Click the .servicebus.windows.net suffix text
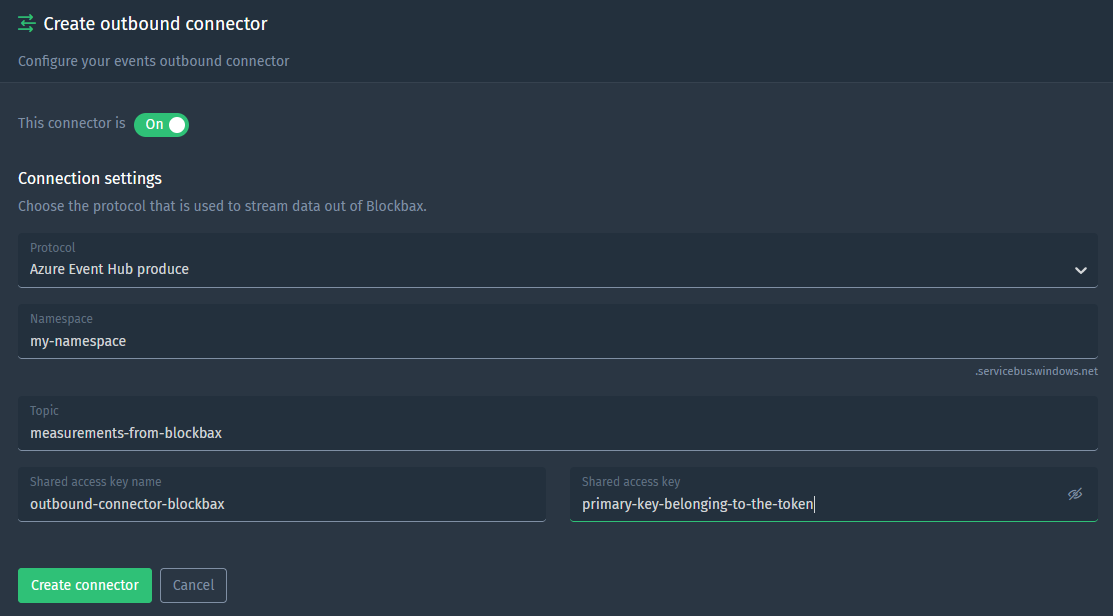The height and width of the screenshot is (616, 1113). pyautogui.click(x=1036, y=371)
